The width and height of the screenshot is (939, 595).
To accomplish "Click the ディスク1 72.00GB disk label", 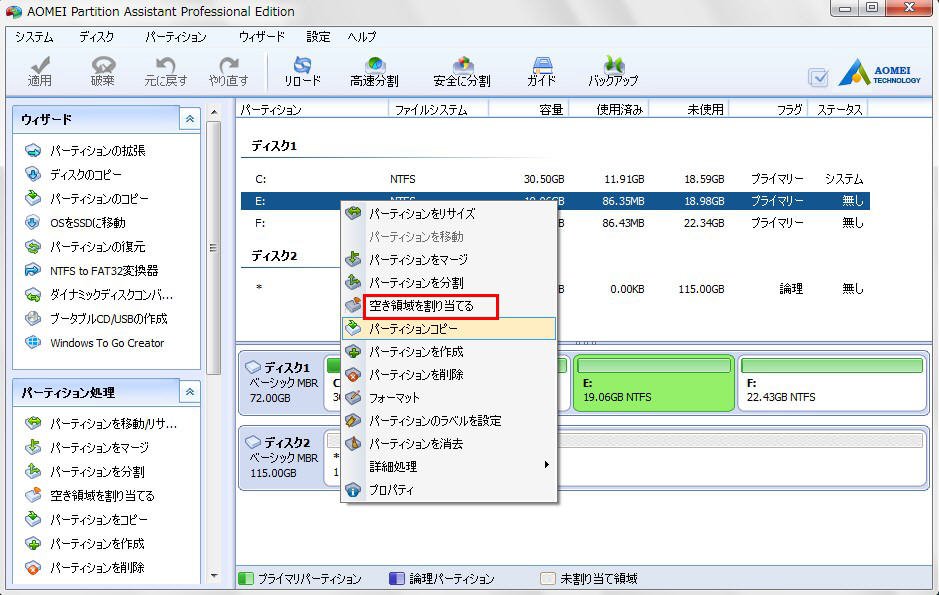I will coord(282,382).
